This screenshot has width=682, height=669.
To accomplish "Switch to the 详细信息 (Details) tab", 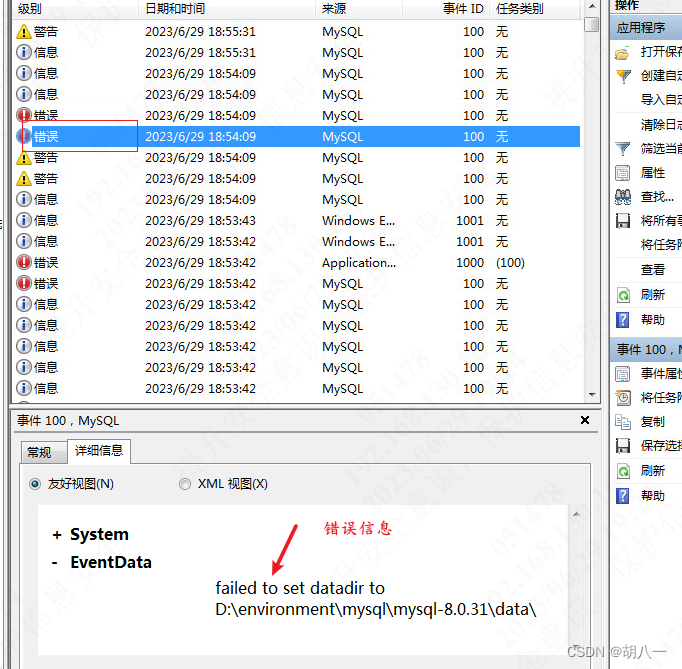I will pyautogui.click(x=99, y=451).
